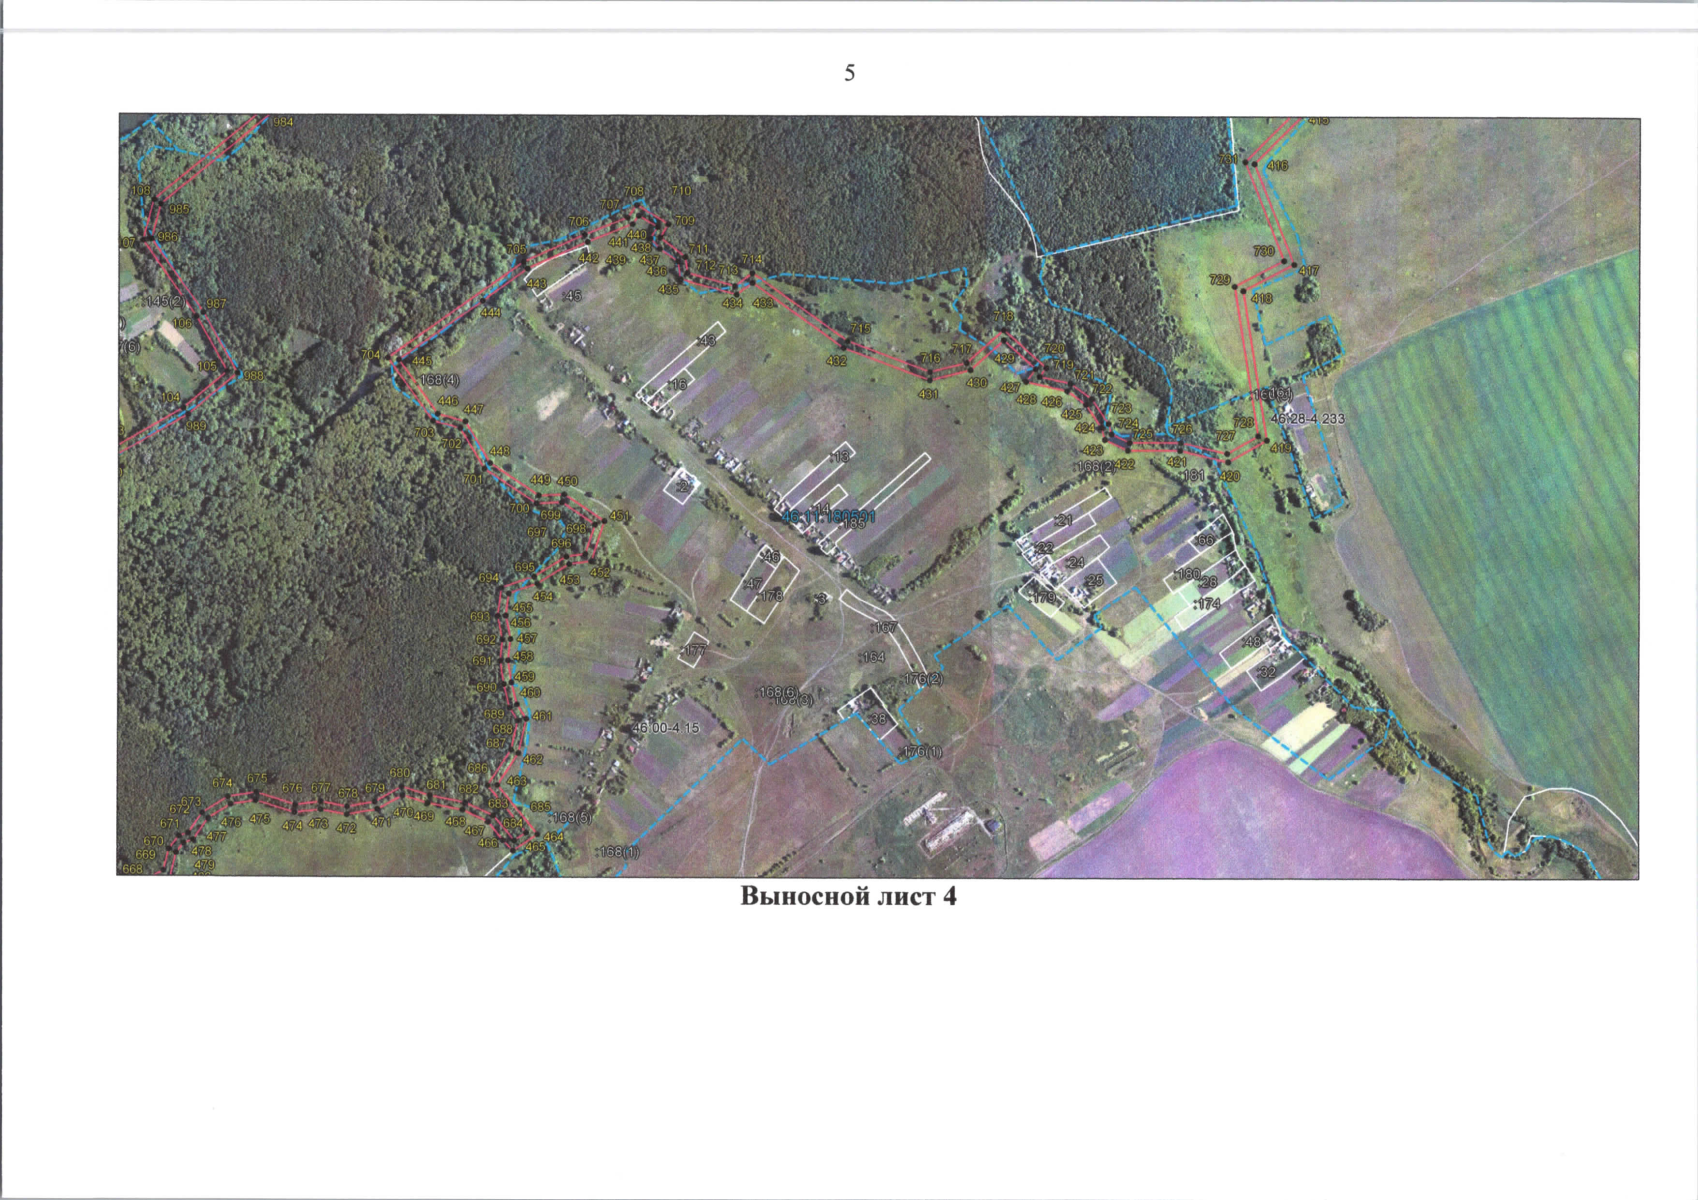Click the blue cadastral number 46:11:180501

click(827, 516)
